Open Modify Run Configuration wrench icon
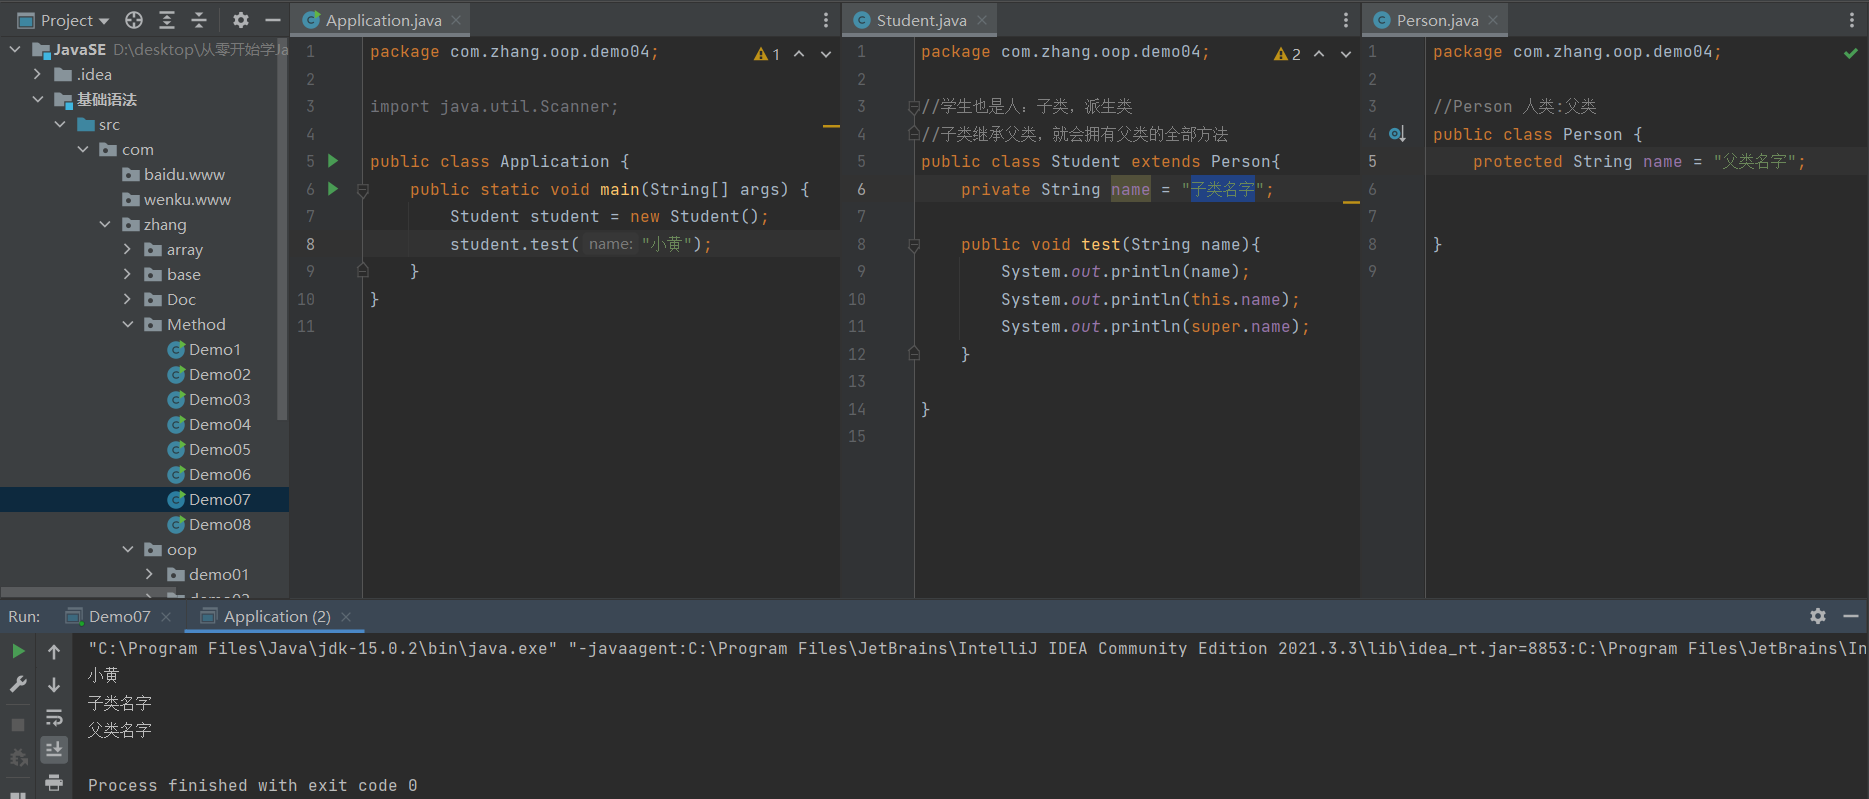This screenshot has width=1869, height=799. [x=18, y=684]
